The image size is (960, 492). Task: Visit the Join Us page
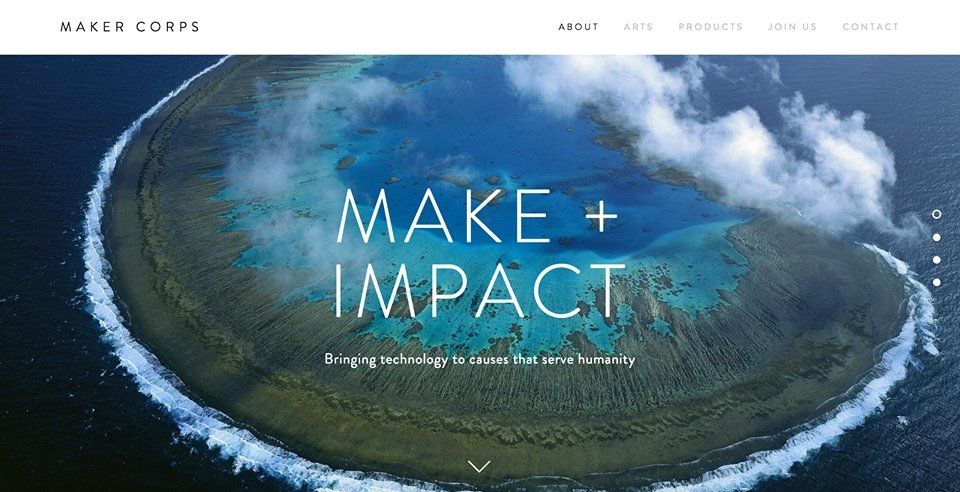[x=792, y=27]
